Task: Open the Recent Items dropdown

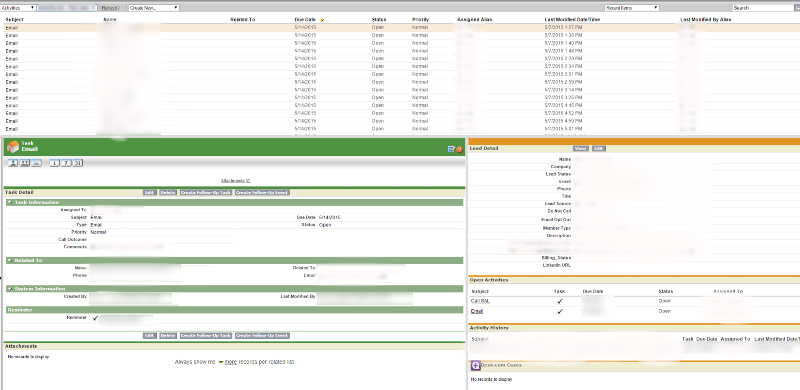Action: (x=632, y=8)
